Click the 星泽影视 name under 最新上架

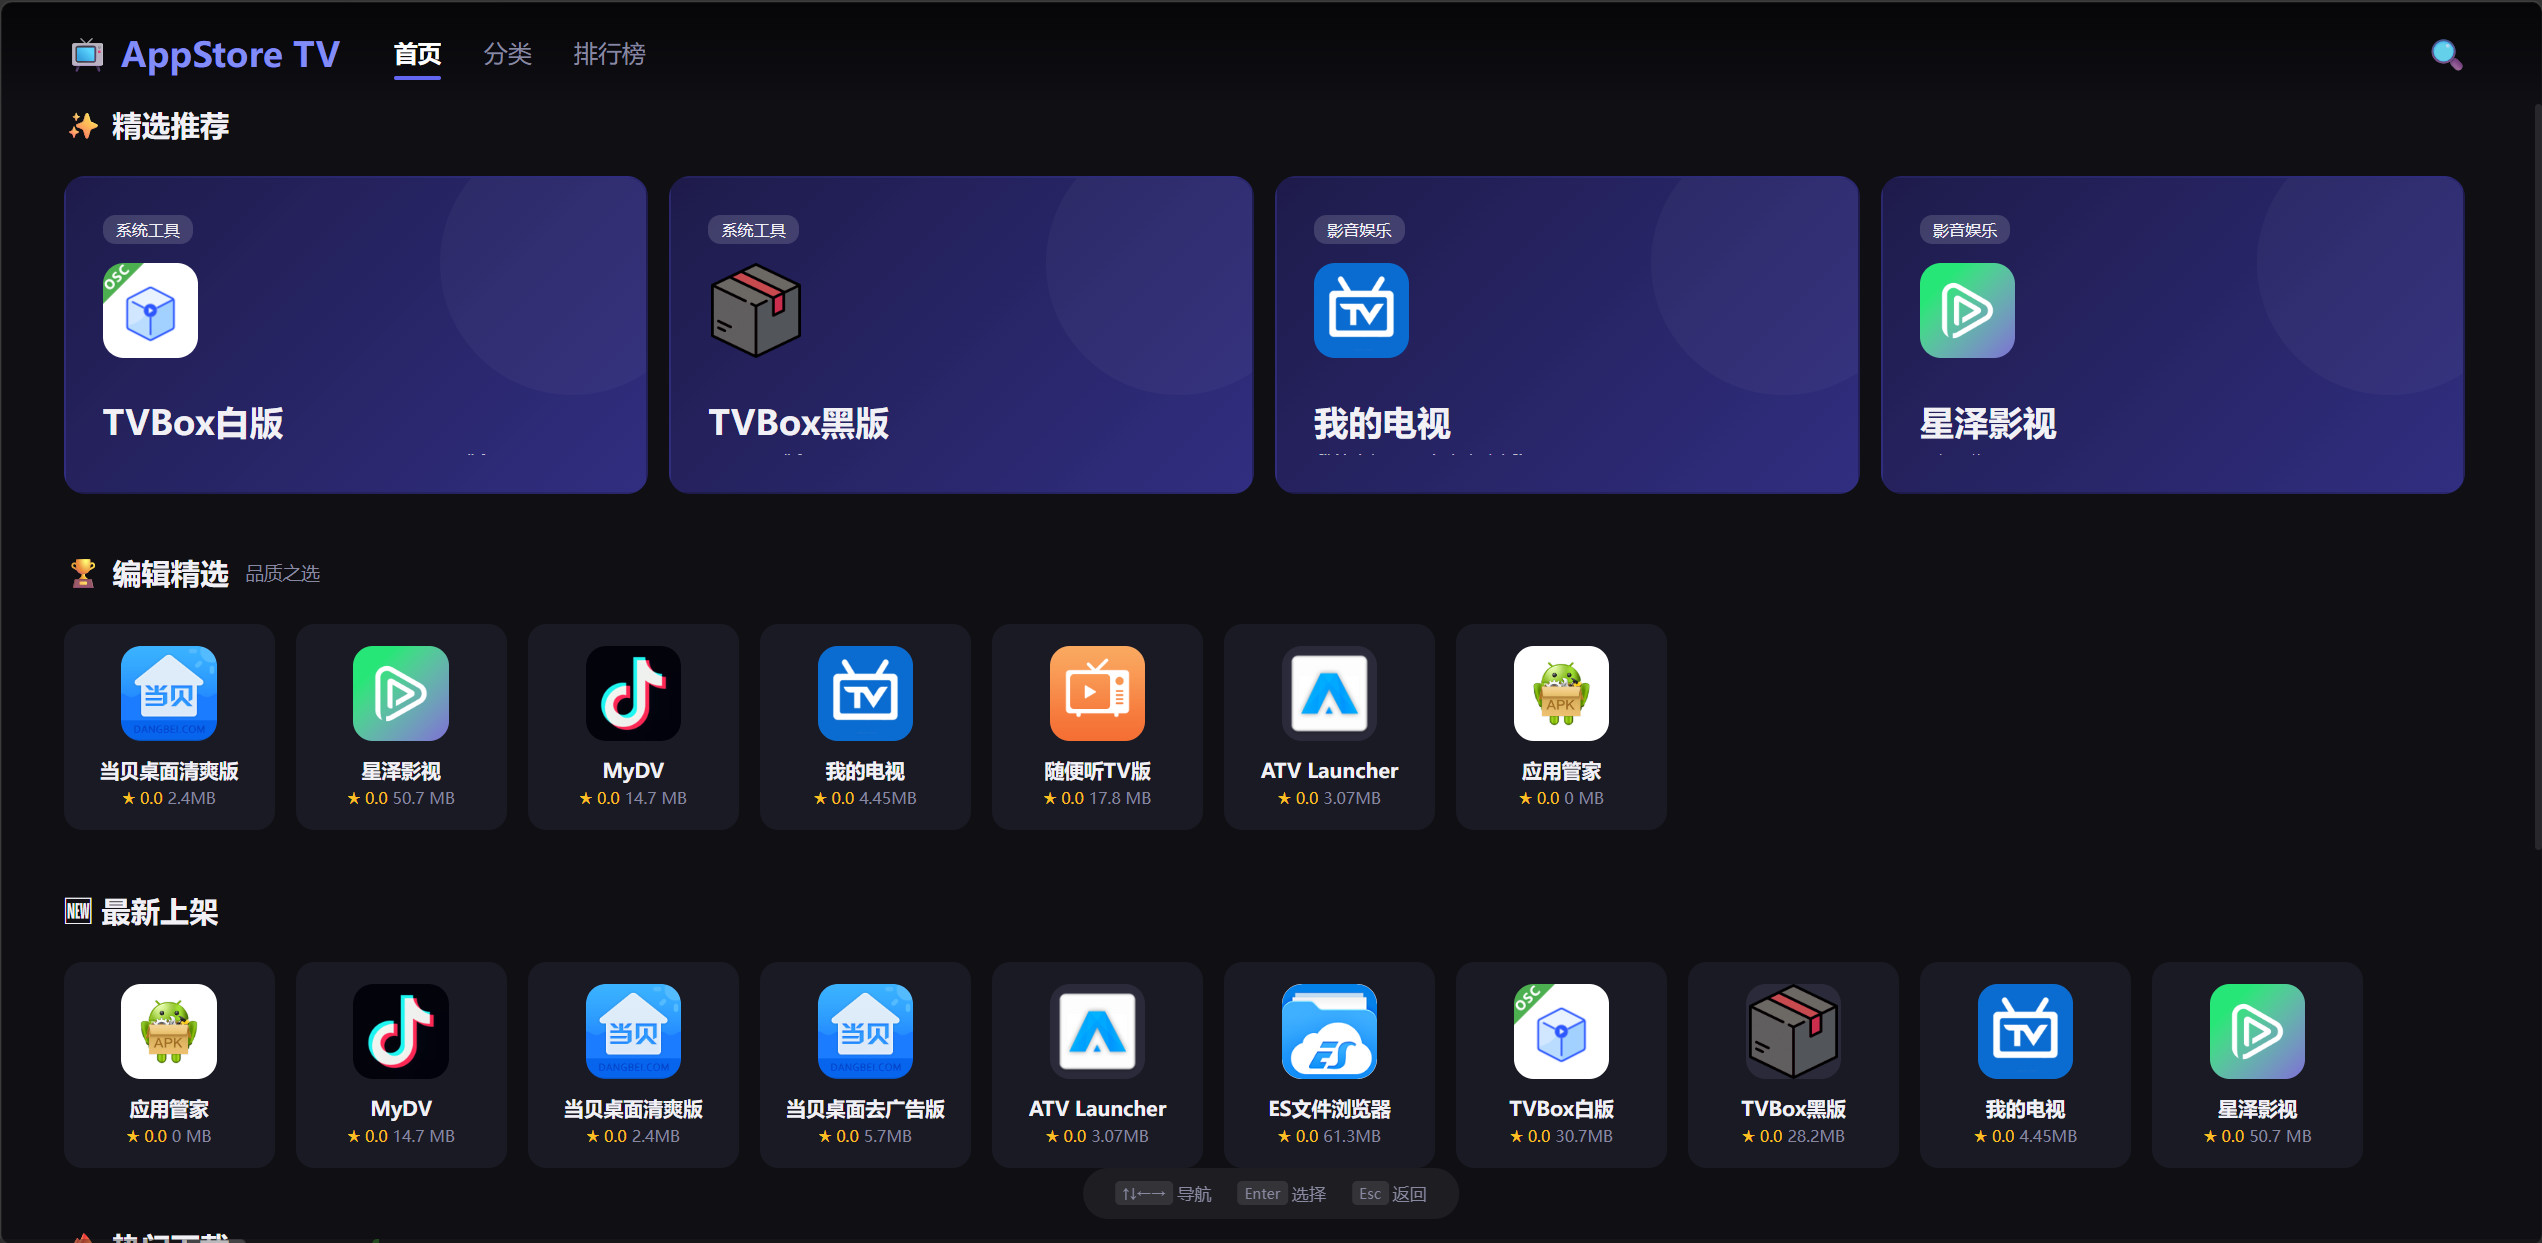click(x=2257, y=1109)
